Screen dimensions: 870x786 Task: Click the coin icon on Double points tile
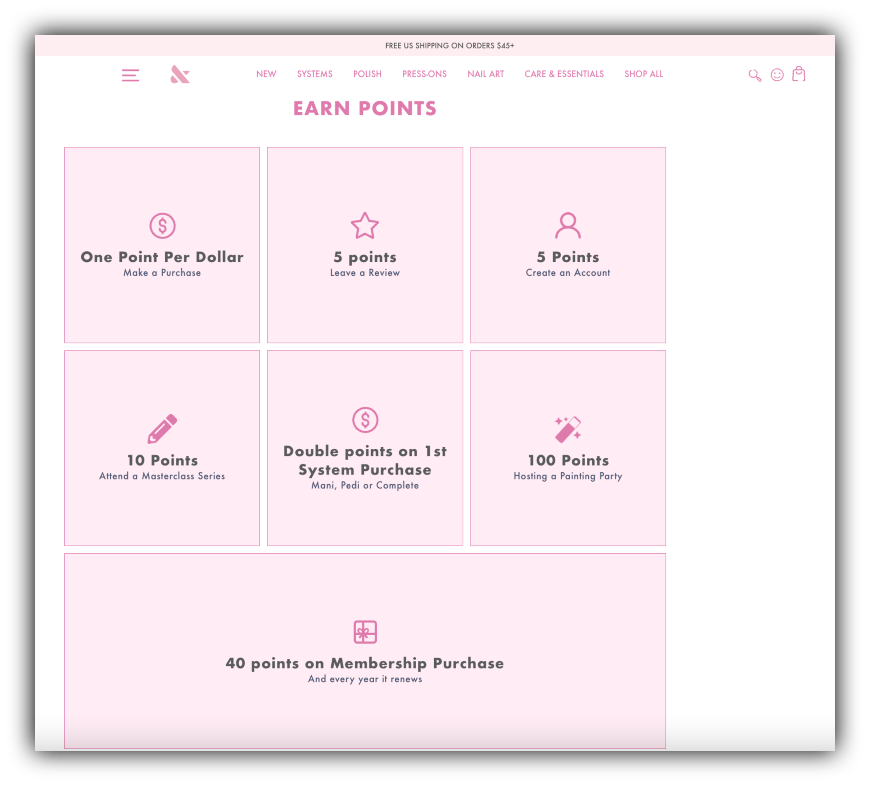pyautogui.click(x=364, y=420)
